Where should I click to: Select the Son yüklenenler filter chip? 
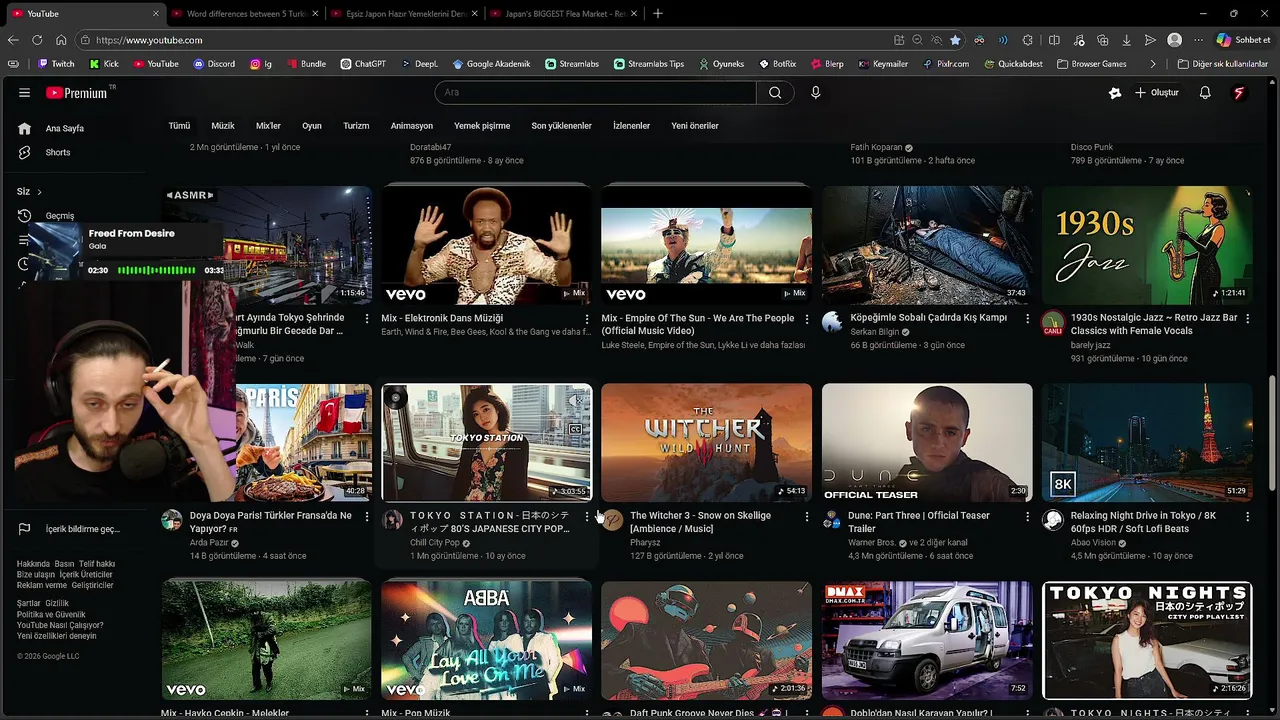(x=561, y=126)
